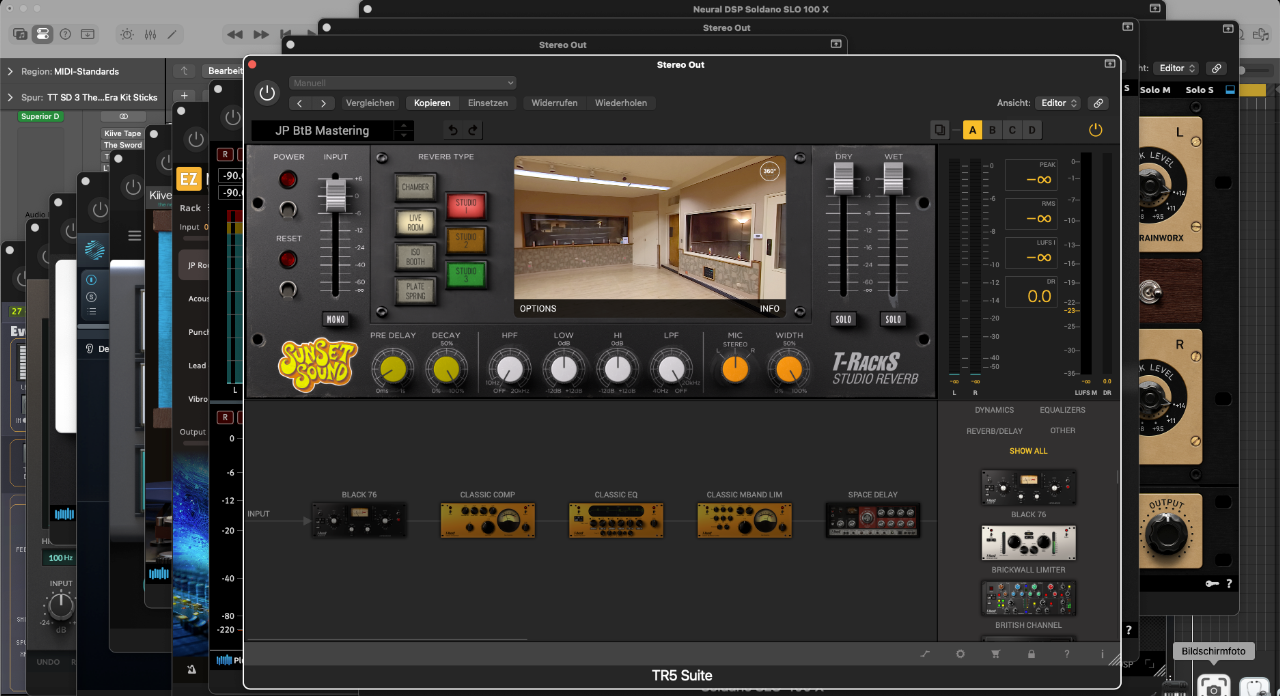Expand the Region: MIDI-Standards inspector section
The width and height of the screenshot is (1280, 696).
click(x=10, y=72)
